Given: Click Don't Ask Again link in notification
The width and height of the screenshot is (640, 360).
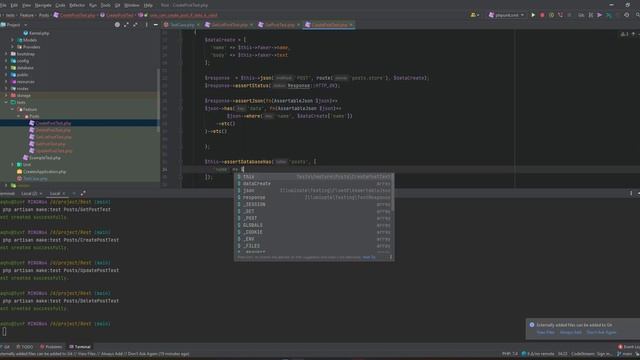Looking at the screenshot, I should tap(601, 332).
